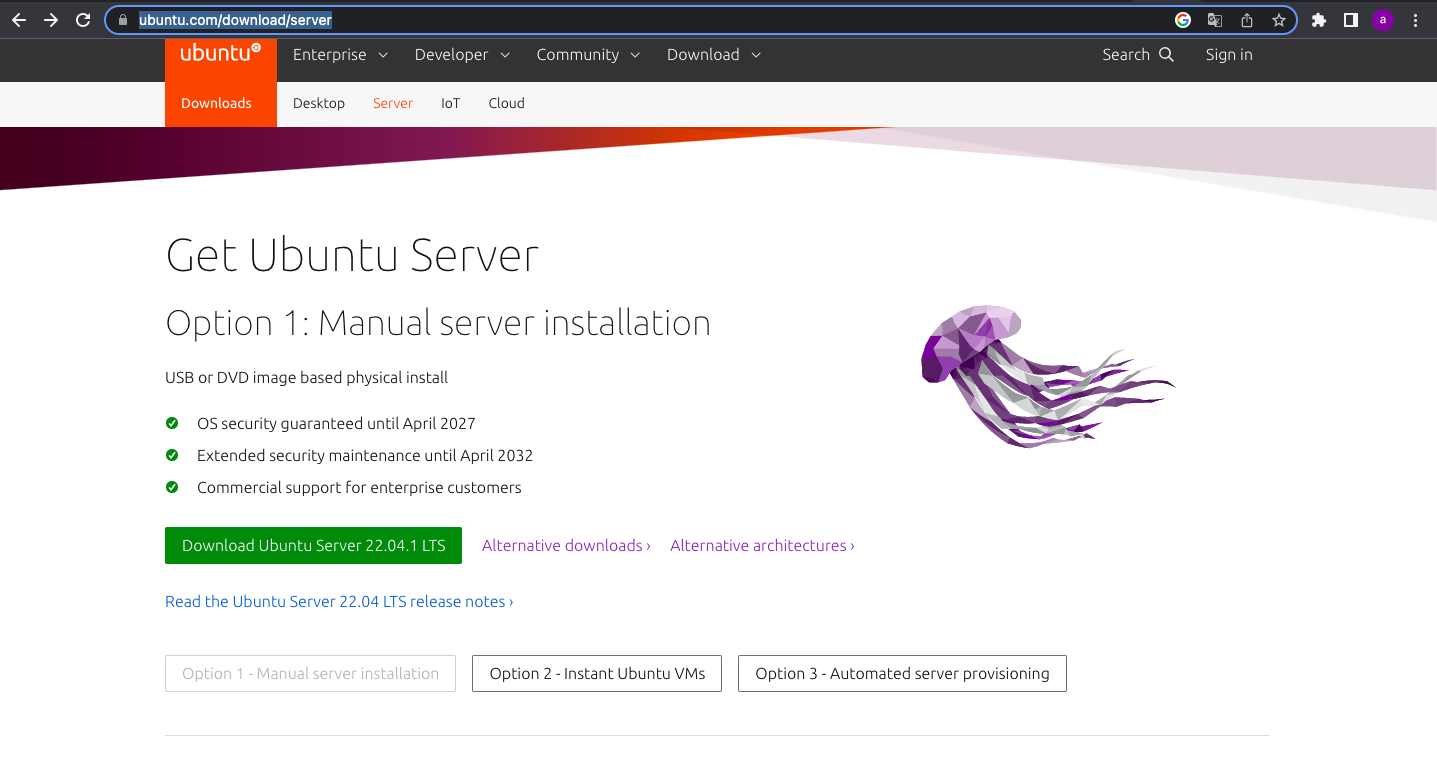This screenshot has height=768, width=1437.
Task: Open the Alternative architectures link
Action: point(762,546)
